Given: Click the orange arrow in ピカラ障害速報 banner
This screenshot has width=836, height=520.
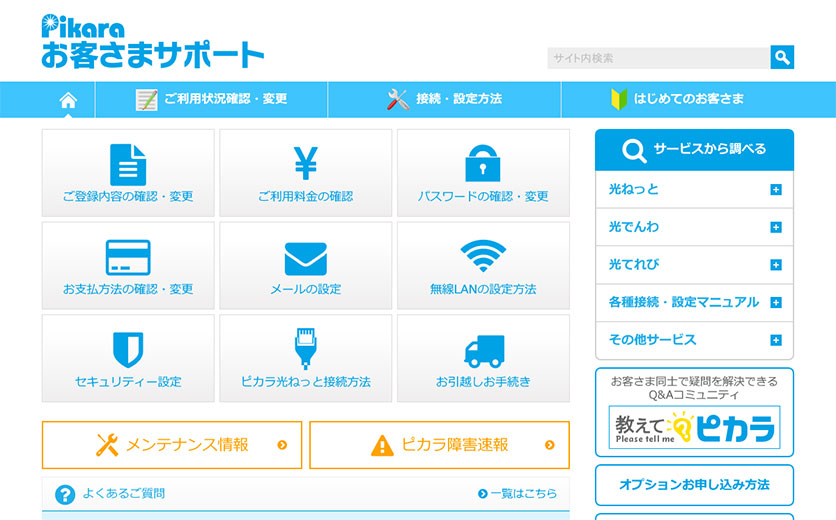Looking at the screenshot, I should (x=550, y=445).
